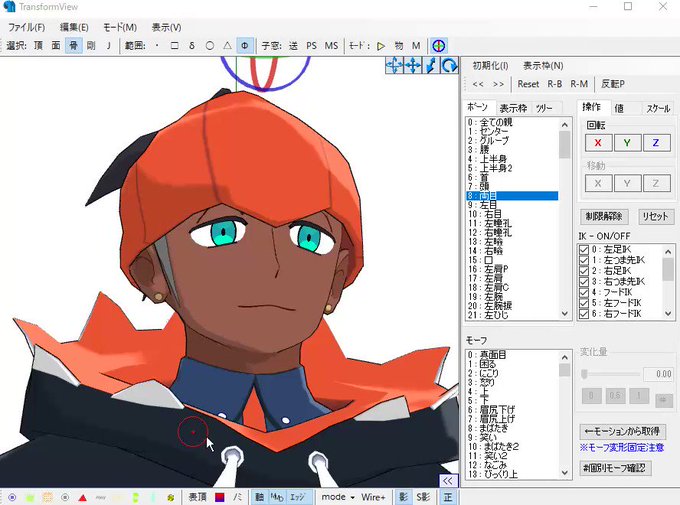Toggle the colored crosshair manipulator handle
680x505 pixels.
[x=438, y=46]
